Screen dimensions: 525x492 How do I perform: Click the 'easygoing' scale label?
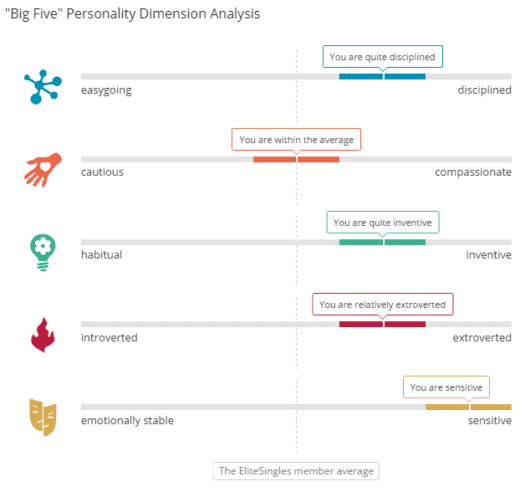point(106,90)
